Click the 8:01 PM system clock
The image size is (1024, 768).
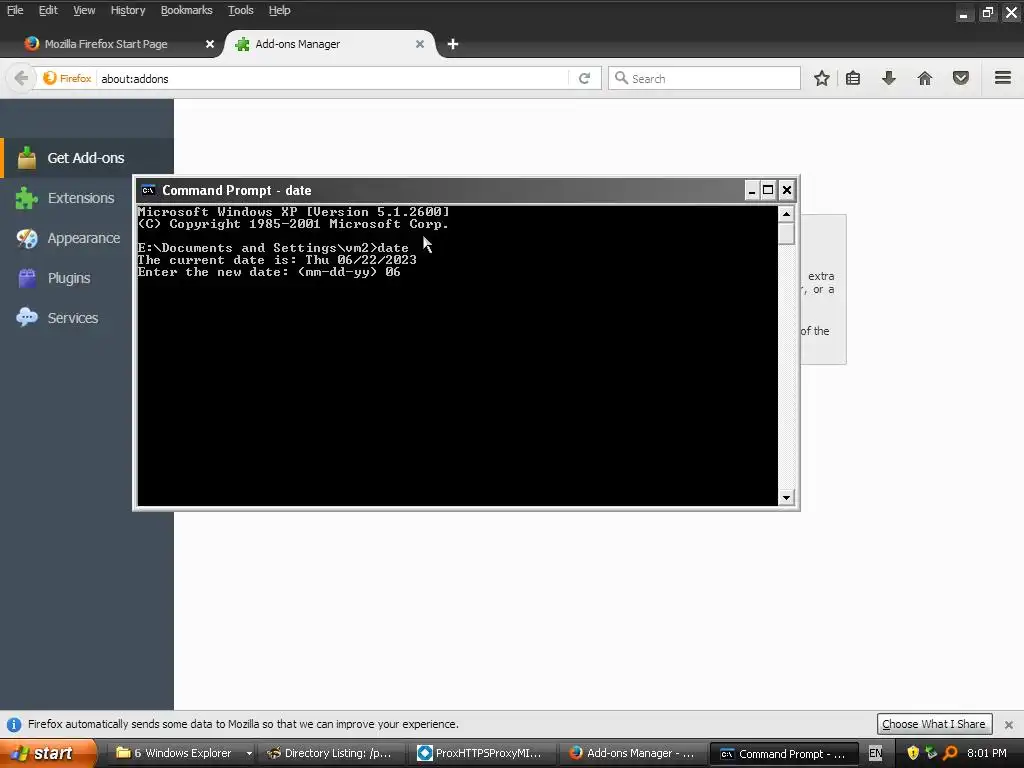click(x=987, y=754)
